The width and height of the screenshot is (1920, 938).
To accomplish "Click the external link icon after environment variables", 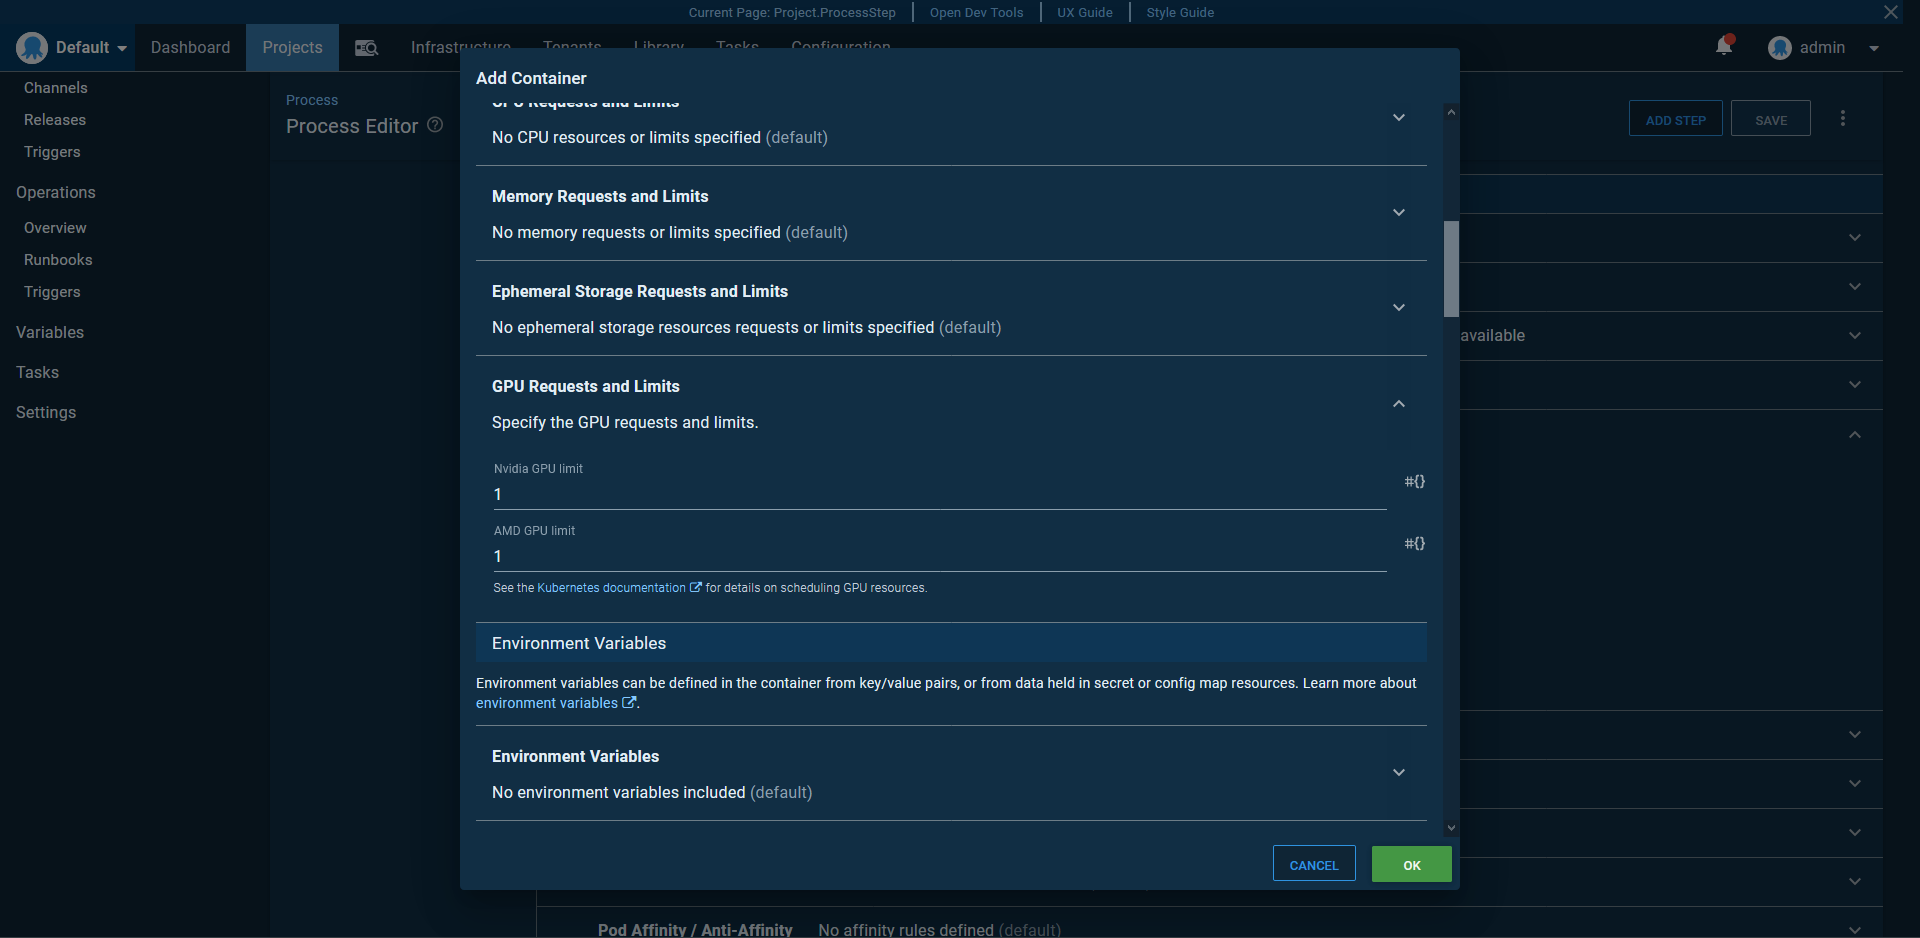I will click(x=629, y=702).
